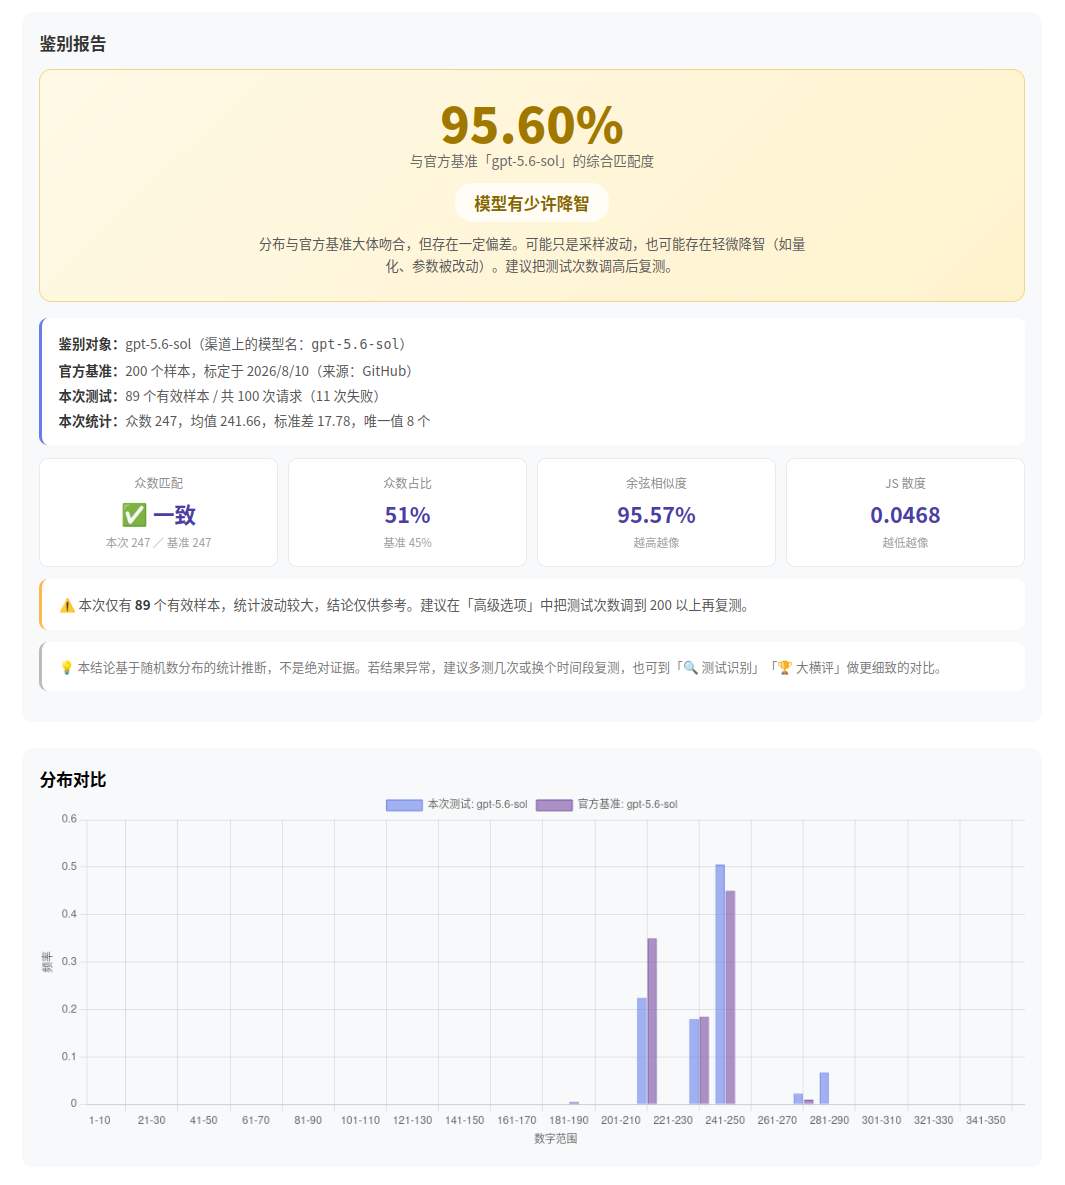Toggle the 官方基准: gpt-5.6-sol legend swatch
1065x1185 pixels.
tap(554, 805)
